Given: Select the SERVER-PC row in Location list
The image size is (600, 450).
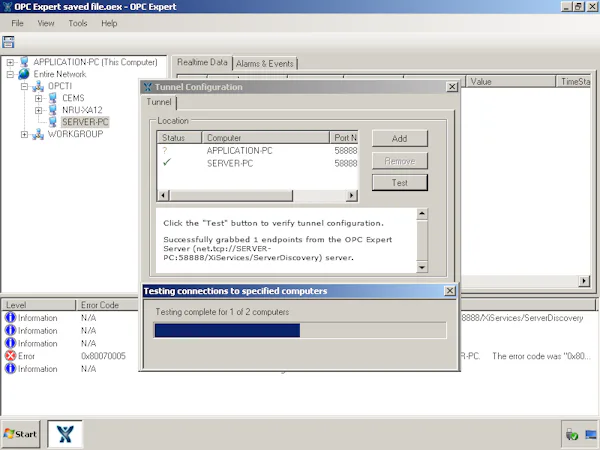Looking at the screenshot, I should [258, 163].
